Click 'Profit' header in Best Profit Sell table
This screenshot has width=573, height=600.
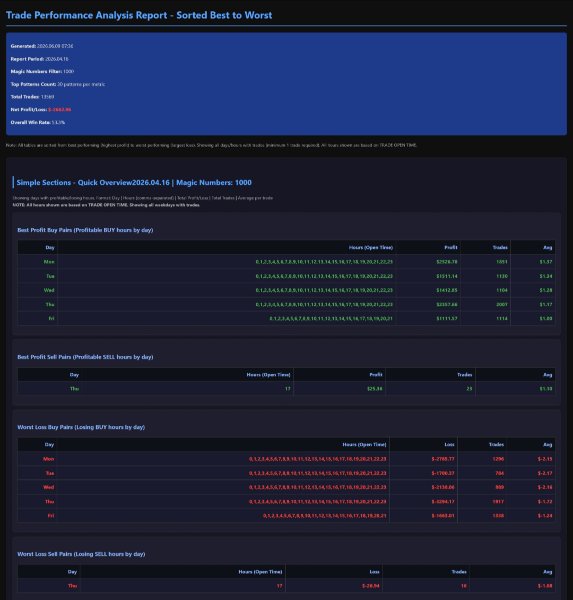[376, 375]
